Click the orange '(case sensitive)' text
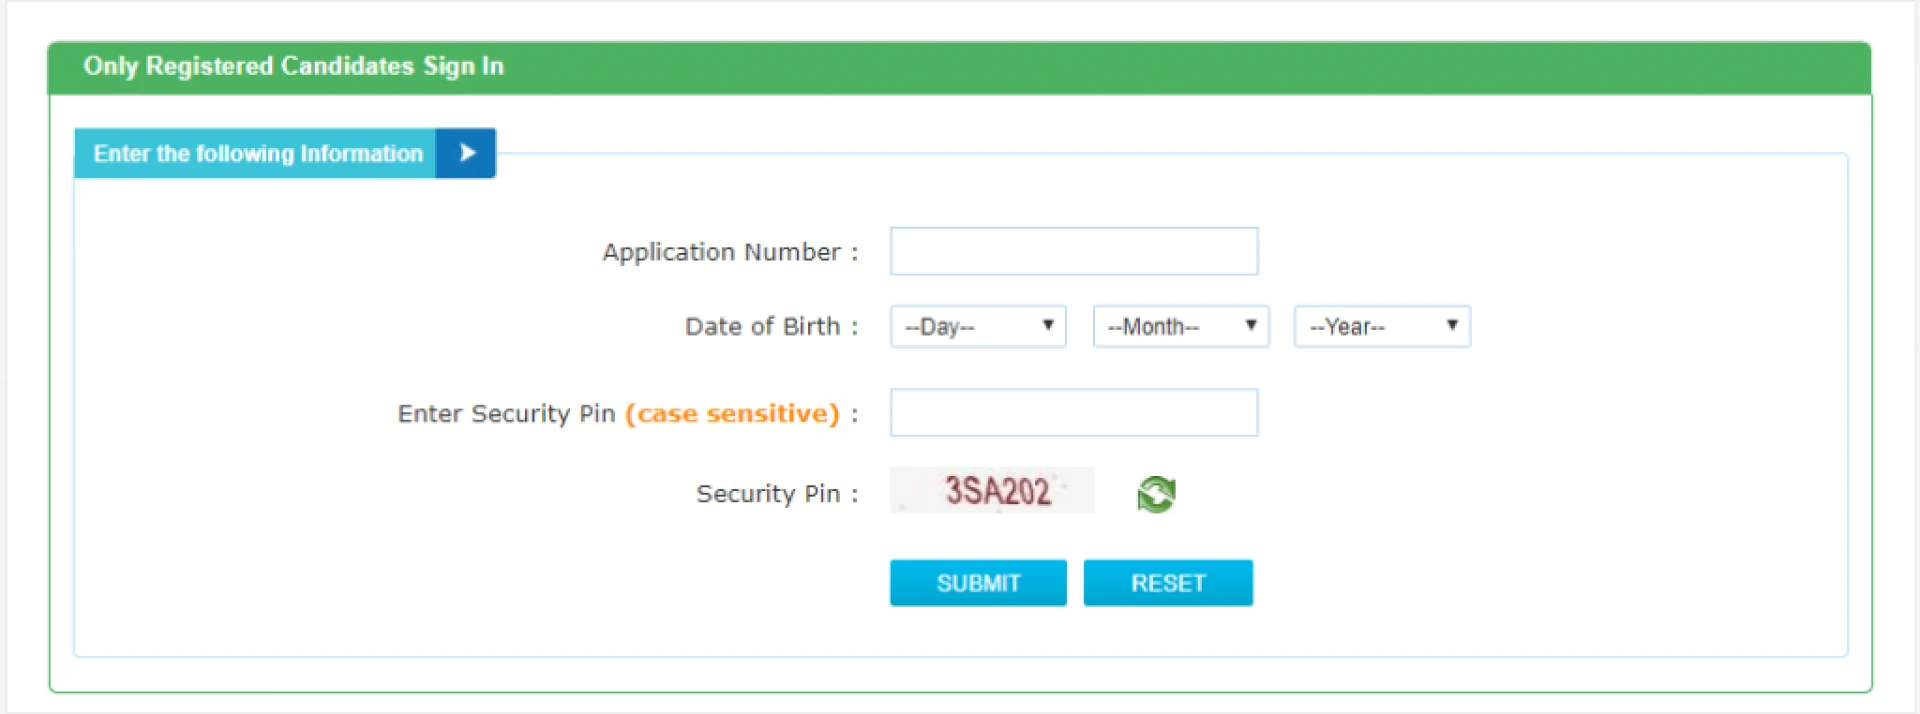Image resolution: width=1920 pixels, height=714 pixels. coord(732,414)
